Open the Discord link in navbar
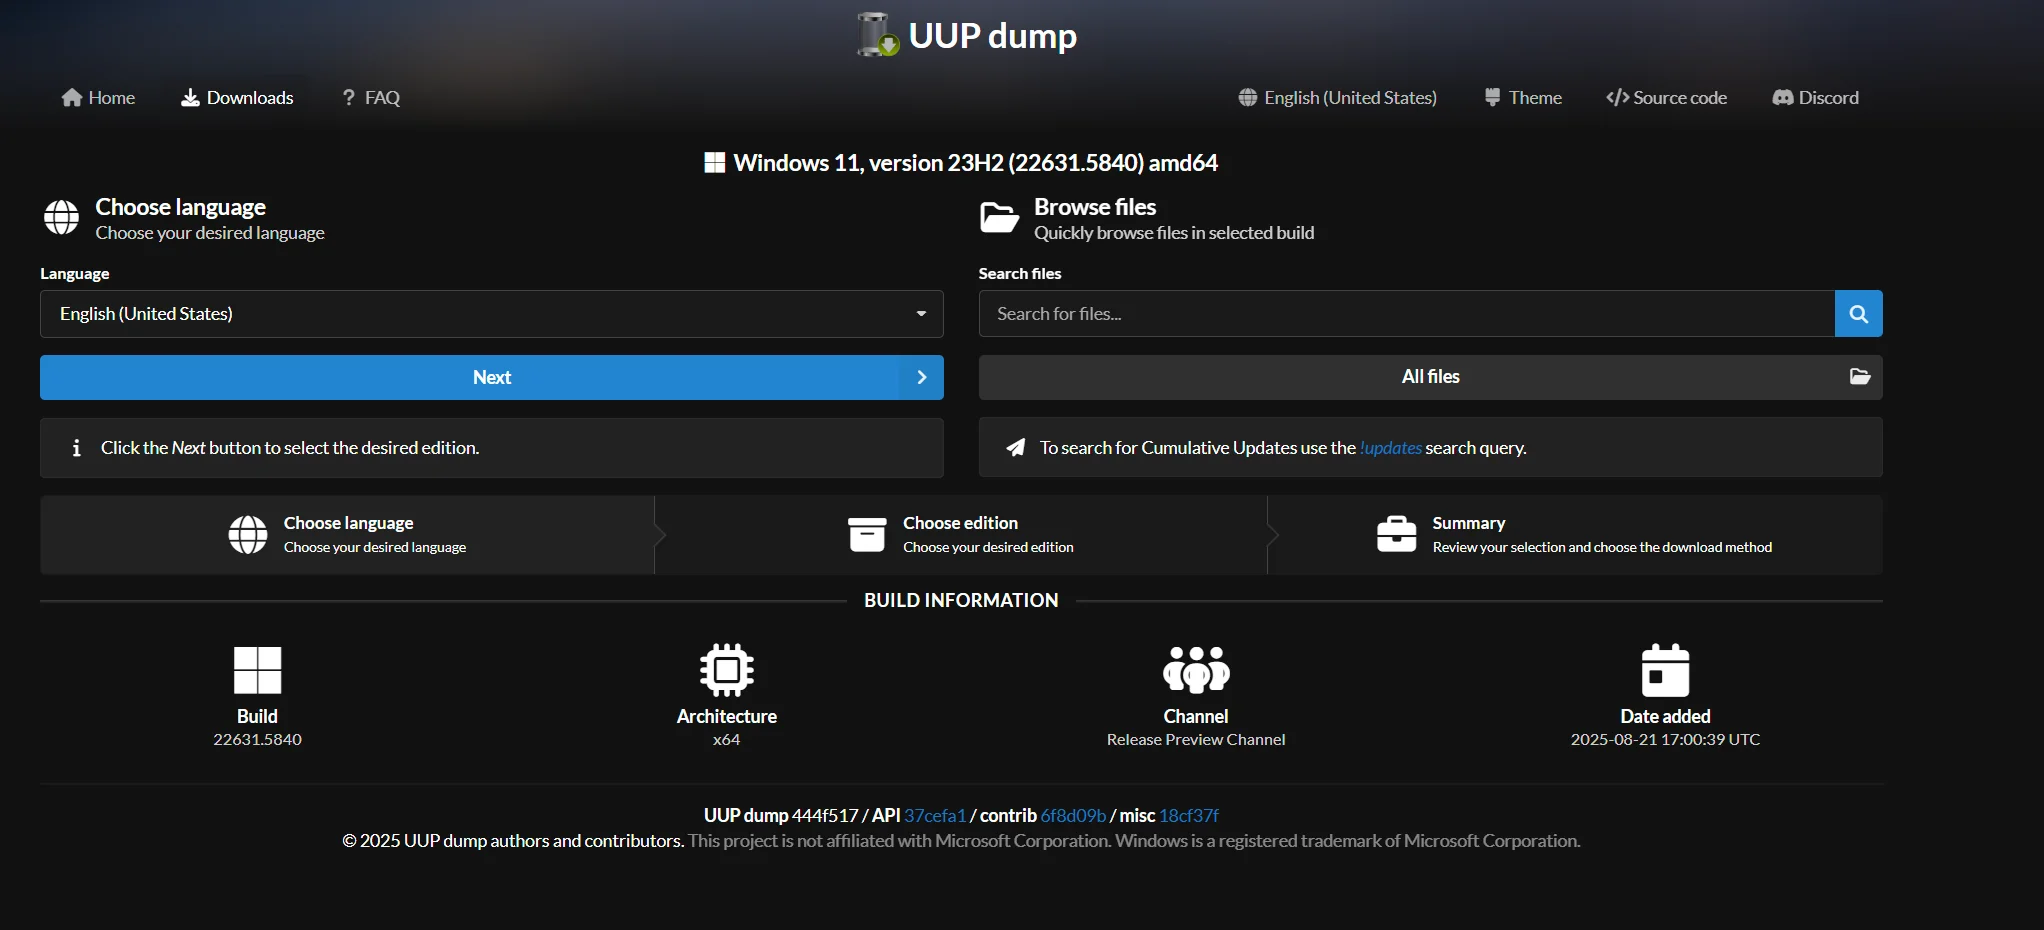Screen dimensions: 2044x930 point(1816,97)
